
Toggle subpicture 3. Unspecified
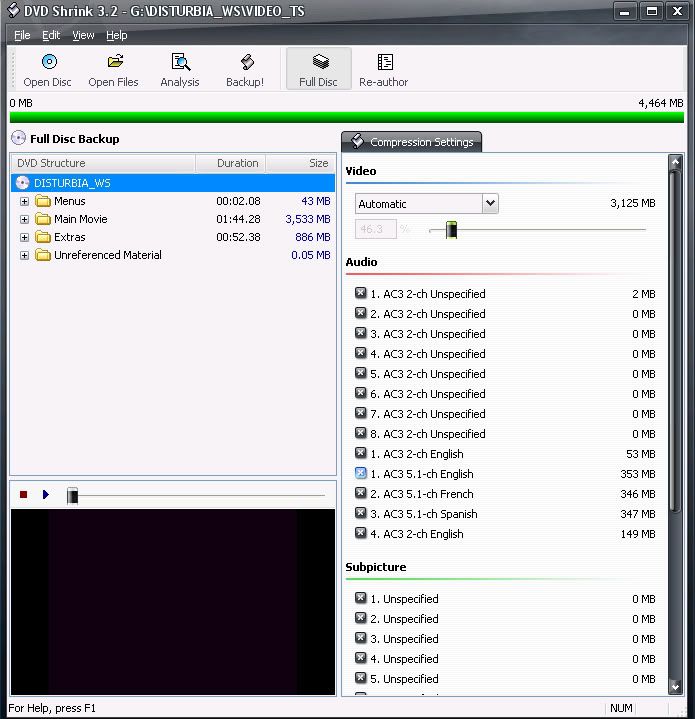pyautogui.click(x=361, y=638)
